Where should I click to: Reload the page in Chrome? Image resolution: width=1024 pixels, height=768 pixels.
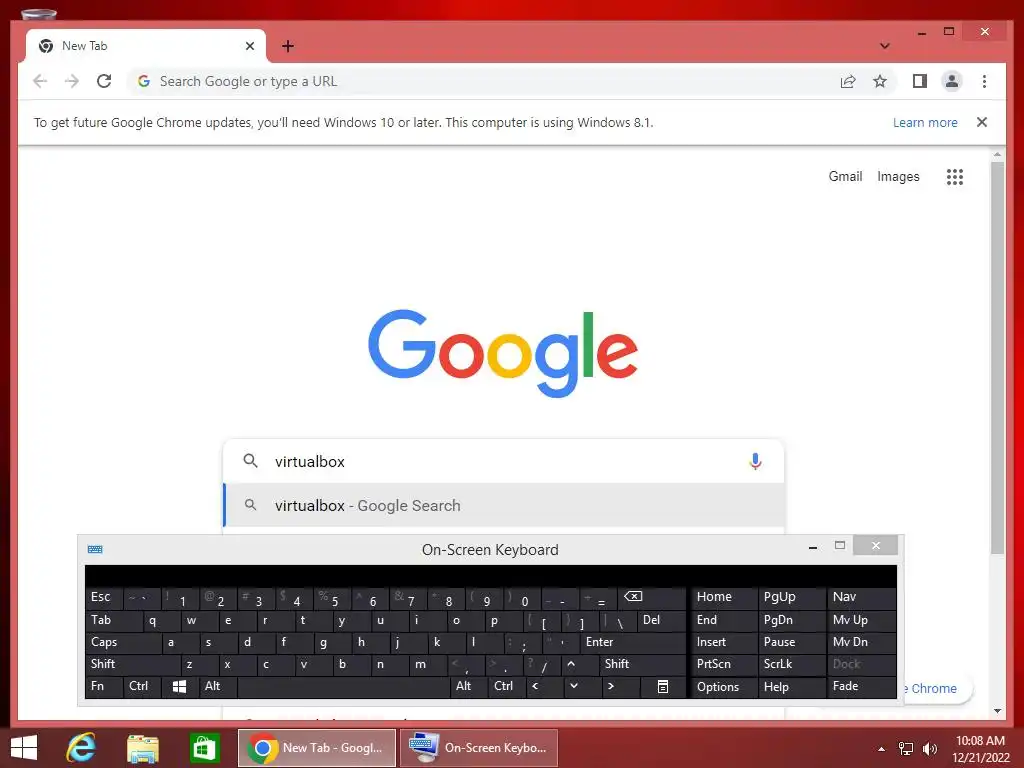click(104, 81)
